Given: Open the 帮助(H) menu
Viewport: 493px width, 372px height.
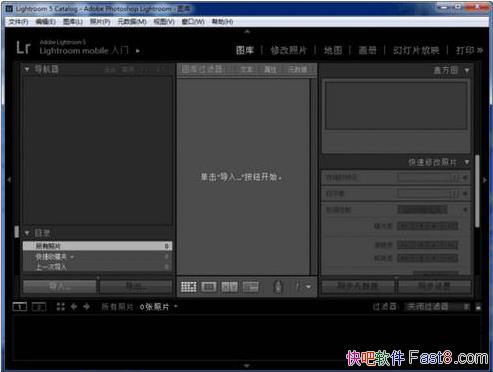Looking at the screenshot, I should click(222, 22).
